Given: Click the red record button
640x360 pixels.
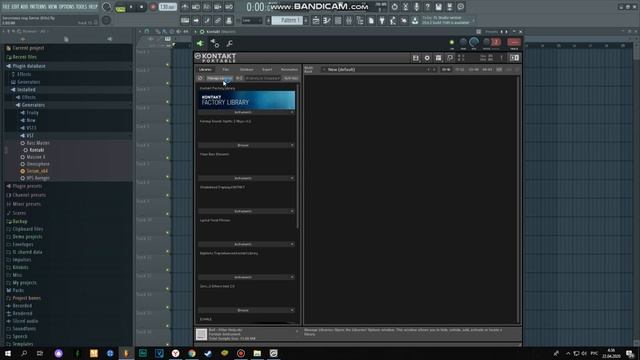Looking at the screenshot, I should pyautogui.click(x=153, y=7).
